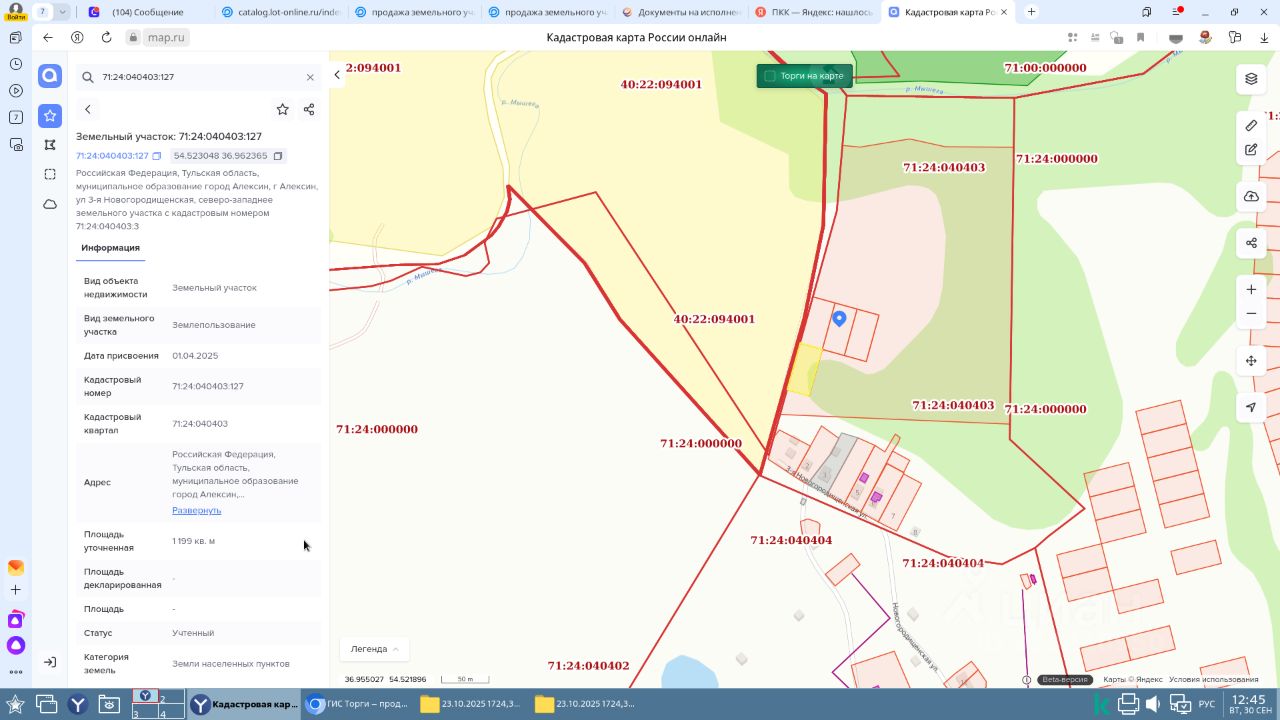Reload the current page
Screen dimensions: 1280x720
(x=107, y=37)
